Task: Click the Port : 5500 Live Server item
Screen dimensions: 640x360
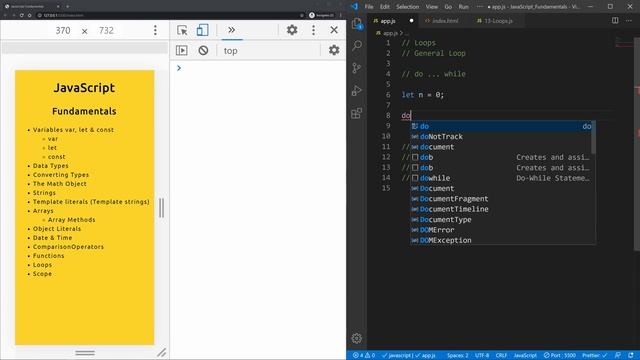Action: click(560, 356)
